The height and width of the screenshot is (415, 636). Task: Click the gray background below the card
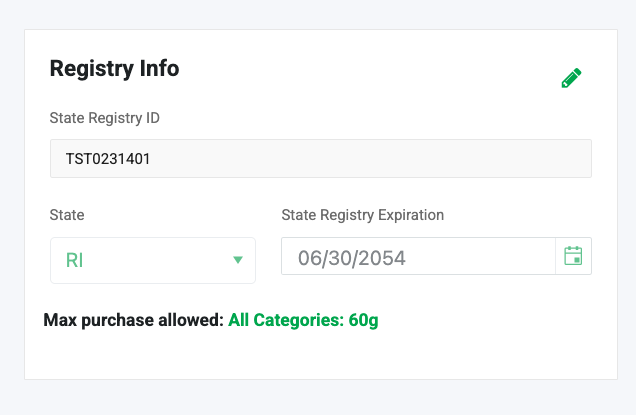[x=320, y=397]
